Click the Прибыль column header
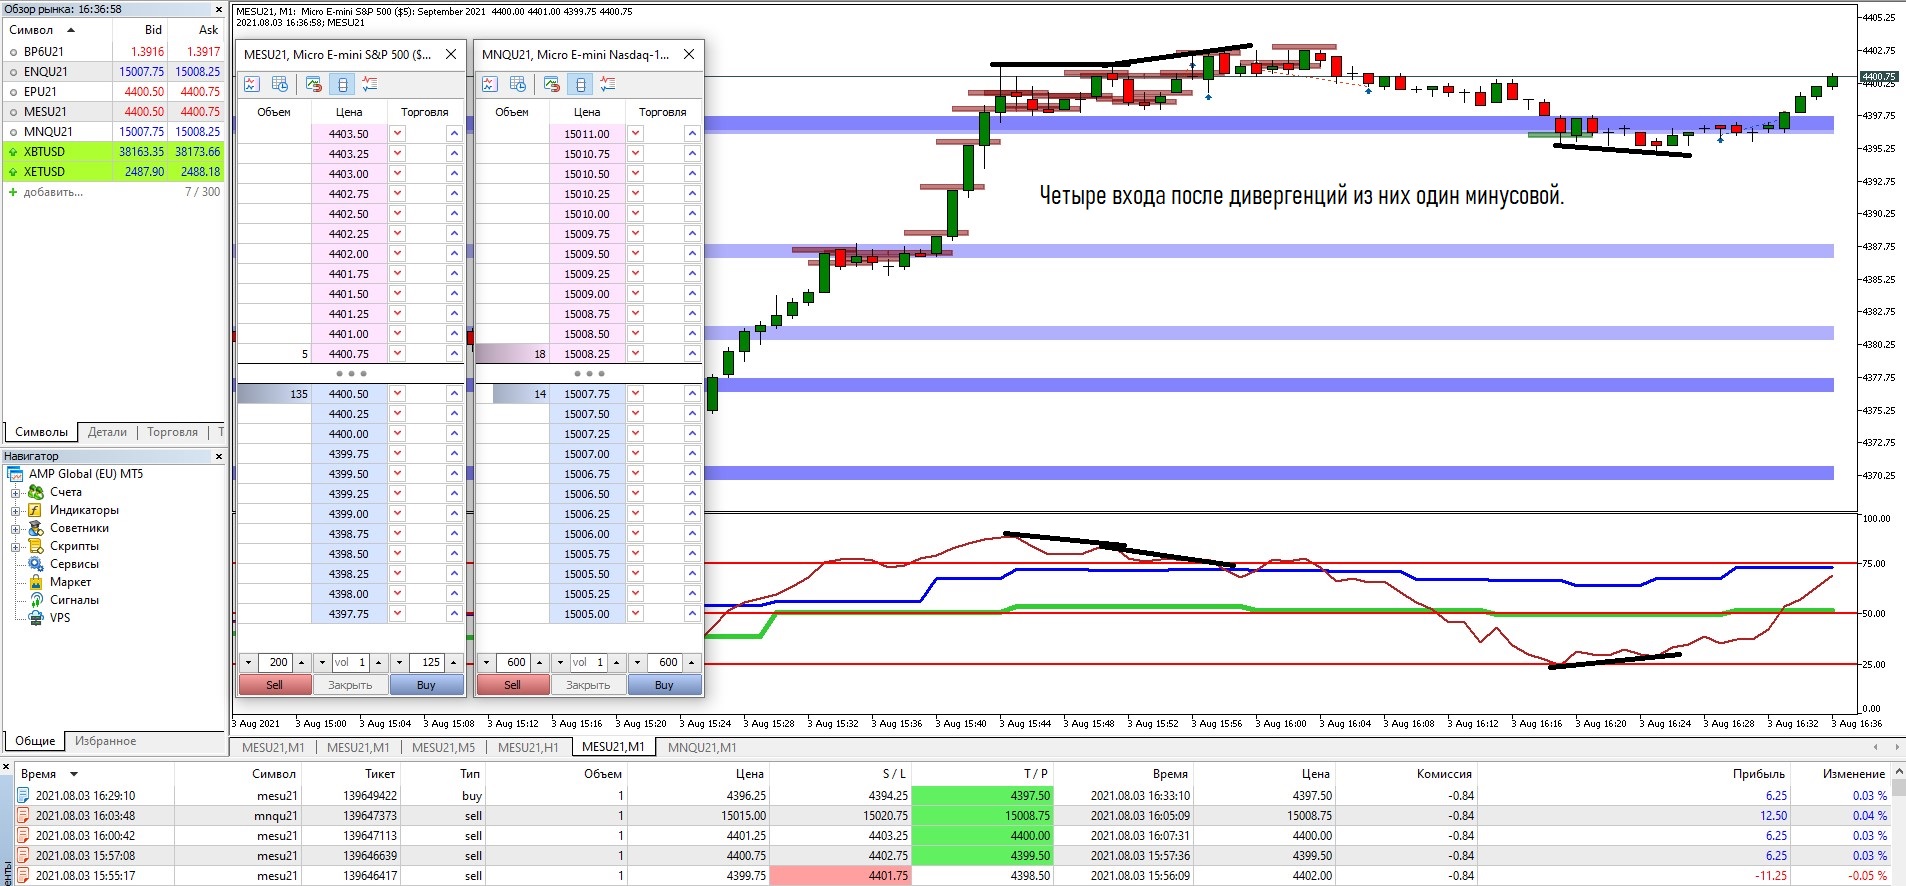Screen dimensions: 1906x886 1758,774
